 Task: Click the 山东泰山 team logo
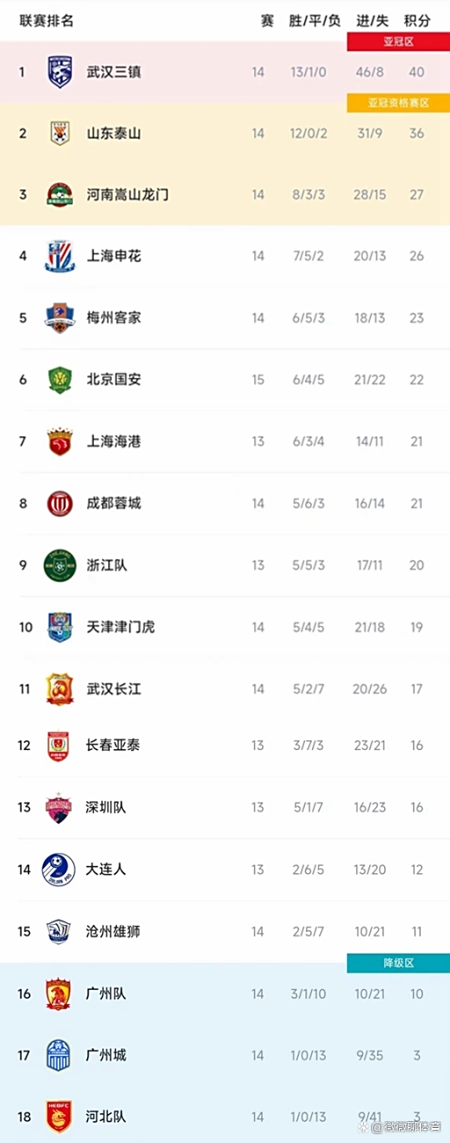(x=59, y=133)
